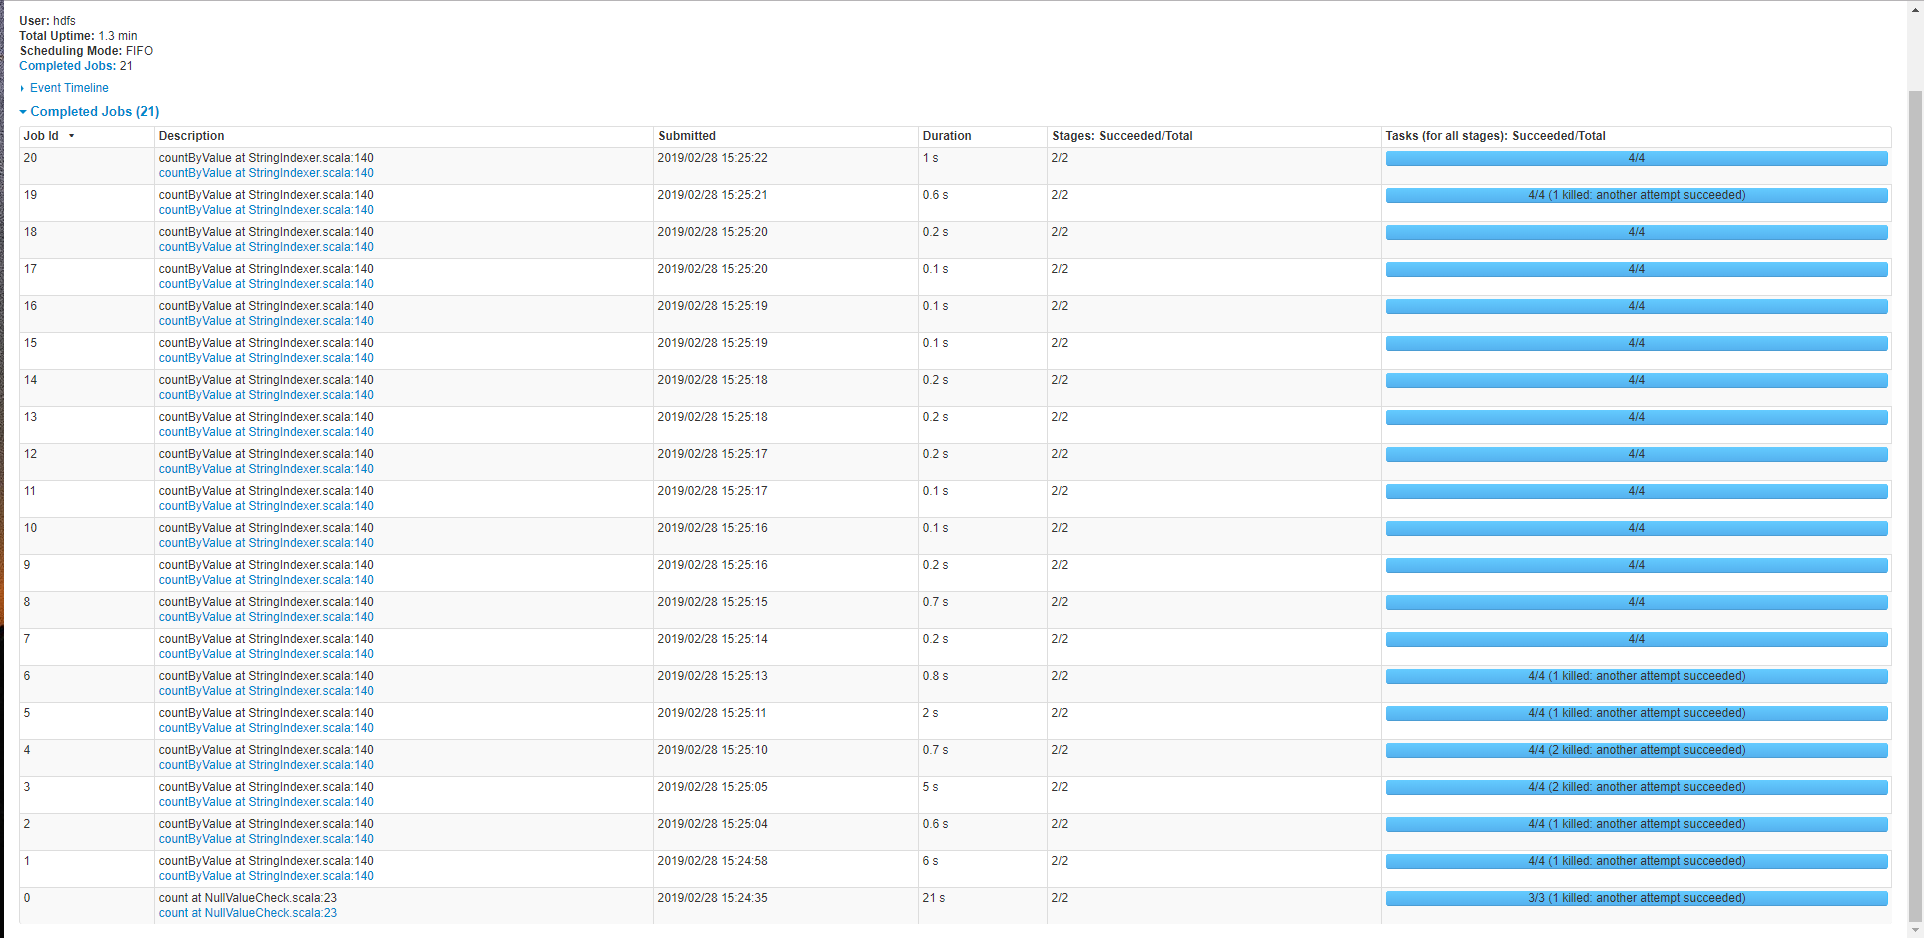Screen dimensions: 1924x938
Task: Click the task progress bar for job 20
Action: [x=1636, y=158]
